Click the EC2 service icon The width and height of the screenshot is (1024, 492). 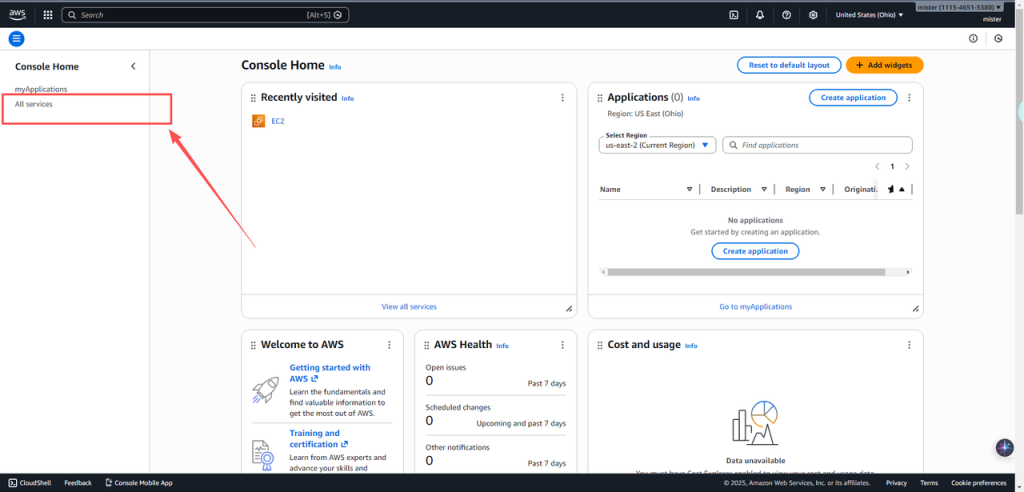click(x=259, y=121)
